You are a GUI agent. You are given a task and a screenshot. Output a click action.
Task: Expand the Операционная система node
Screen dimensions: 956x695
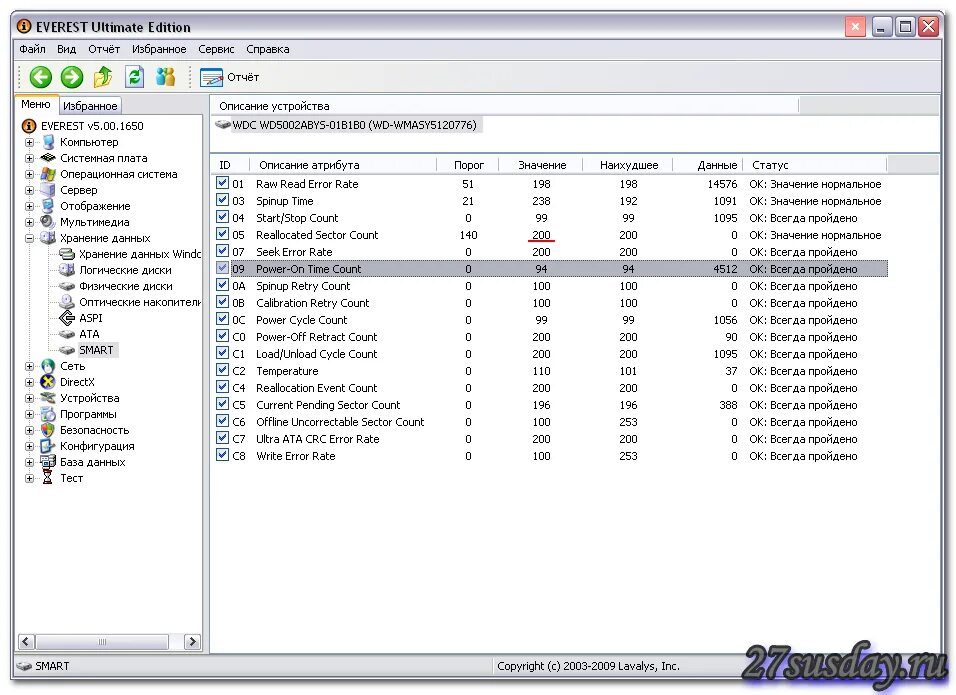click(x=29, y=174)
